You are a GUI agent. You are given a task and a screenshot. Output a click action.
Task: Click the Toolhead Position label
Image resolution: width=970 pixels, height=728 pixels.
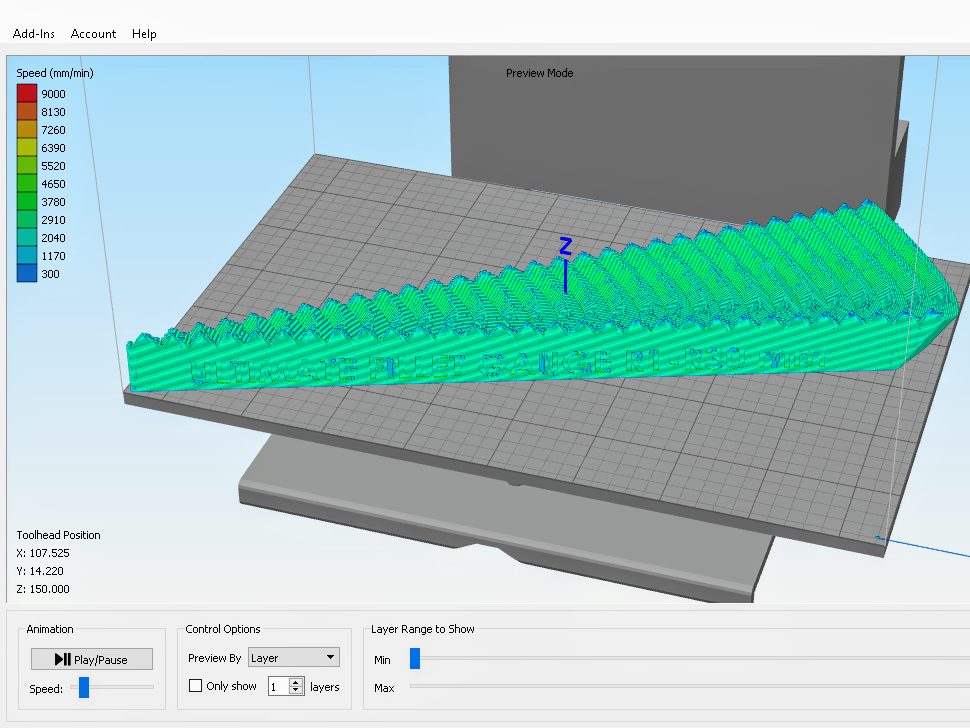(x=58, y=535)
